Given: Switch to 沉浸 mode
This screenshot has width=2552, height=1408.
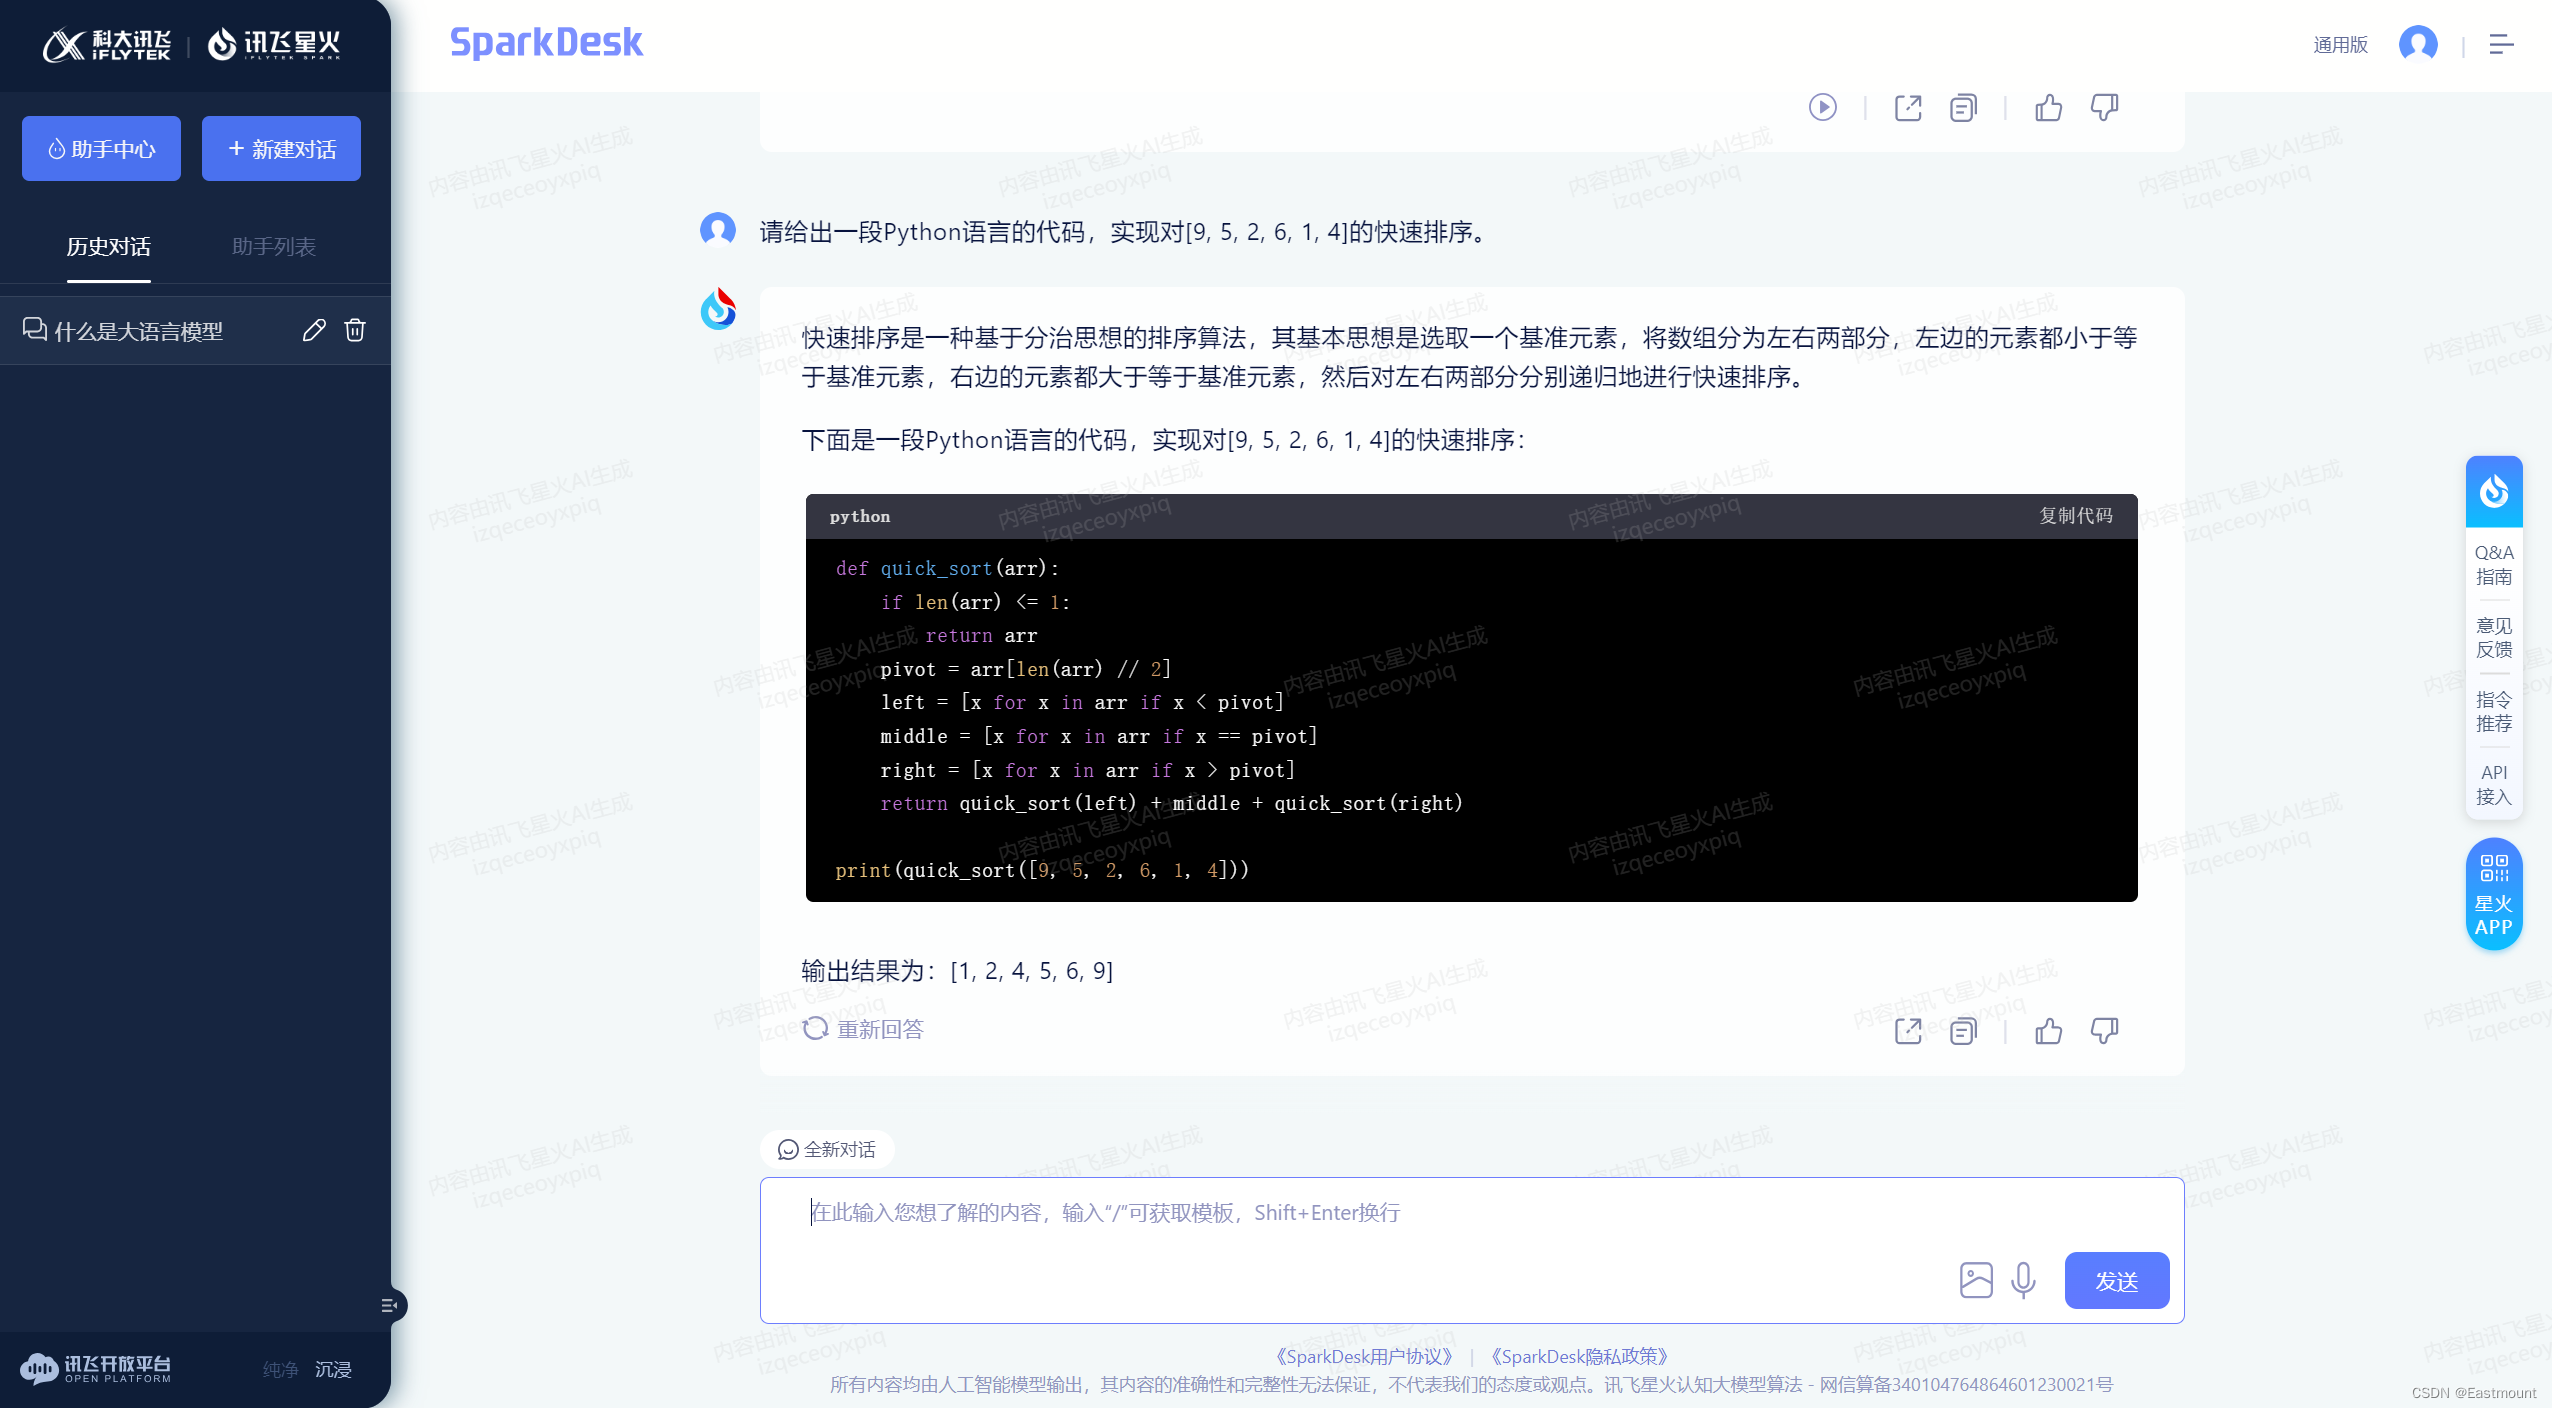Looking at the screenshot, I should pos(333,1369).
